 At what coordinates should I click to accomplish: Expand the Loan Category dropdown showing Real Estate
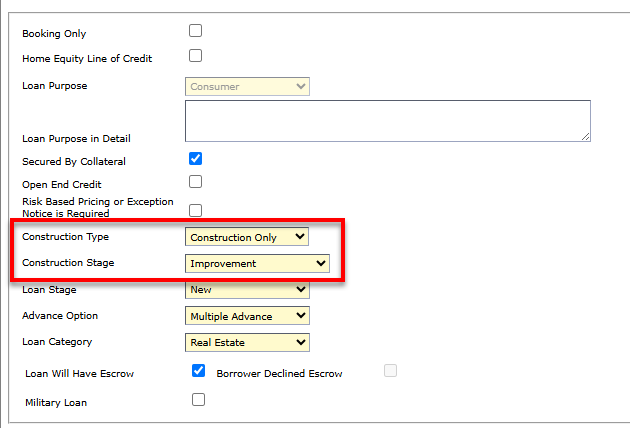[x=247, y=342]
